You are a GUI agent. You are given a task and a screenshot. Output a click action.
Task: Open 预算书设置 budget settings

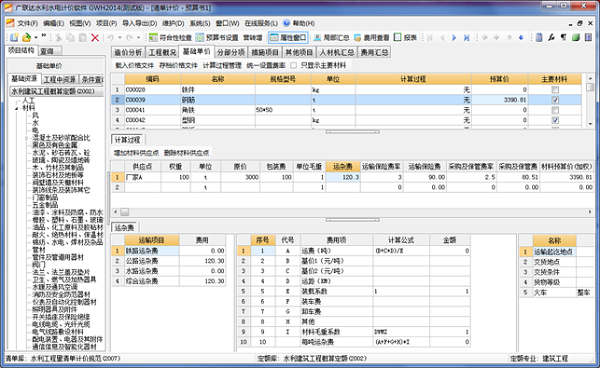pos(217,37)
